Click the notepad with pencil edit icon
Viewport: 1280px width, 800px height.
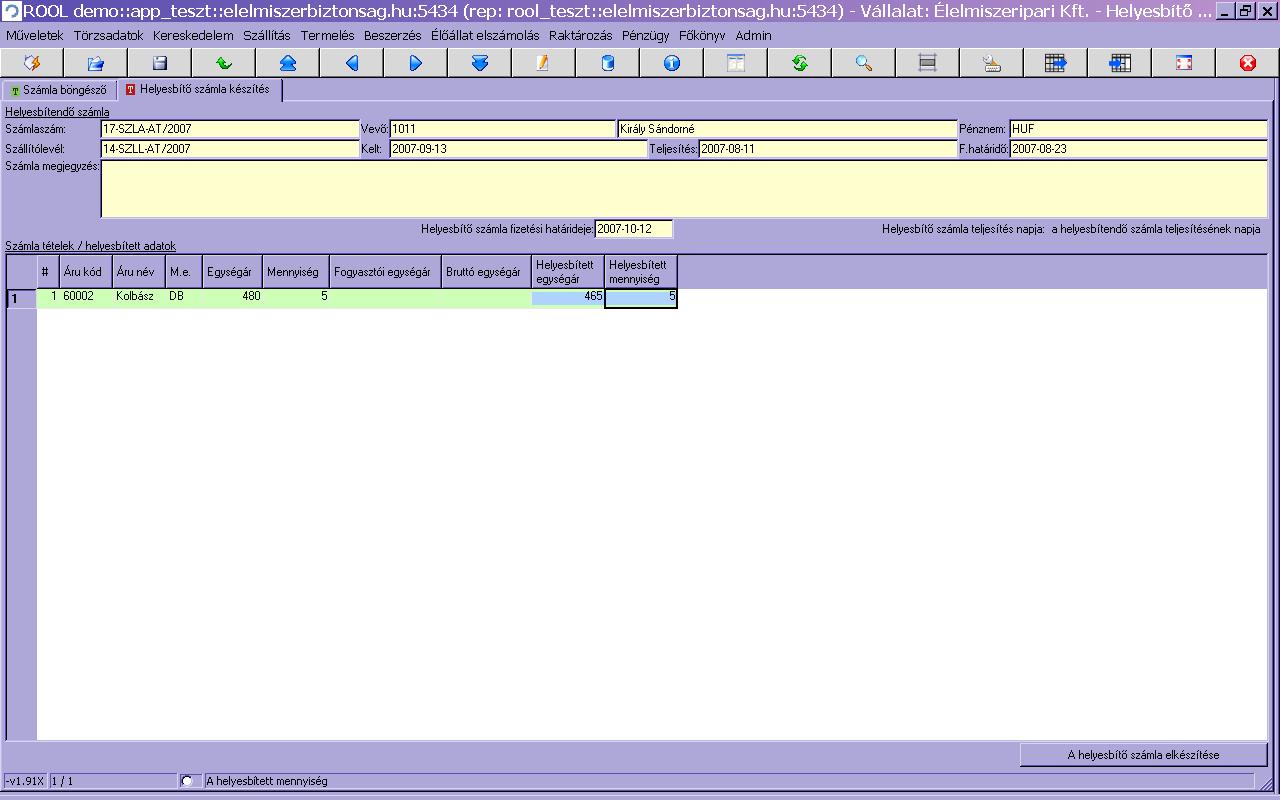click(543, 63)
